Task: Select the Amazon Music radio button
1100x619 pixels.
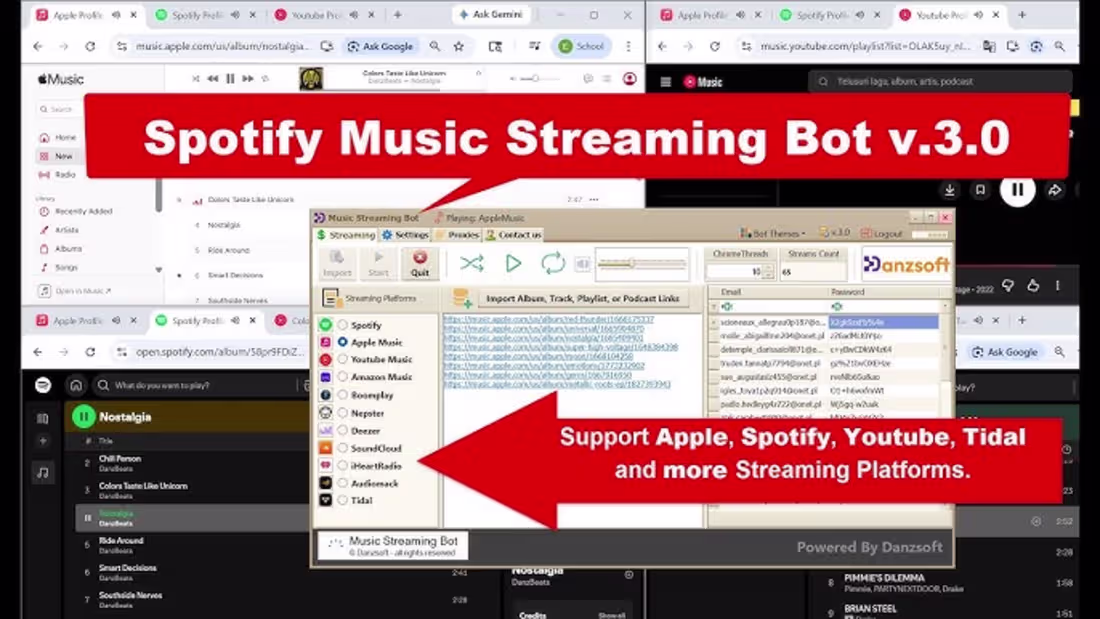Action: click(342, 377)
